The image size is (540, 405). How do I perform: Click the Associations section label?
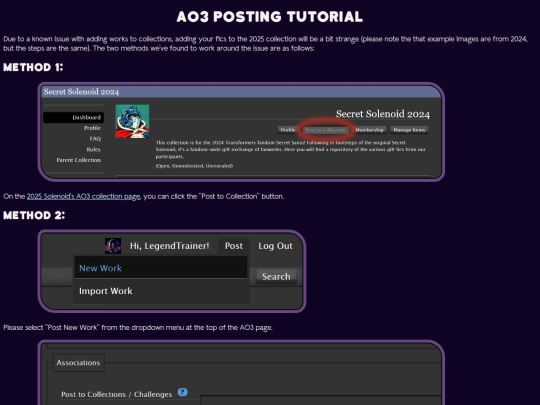pyautogui.click(x=78, y=363)
